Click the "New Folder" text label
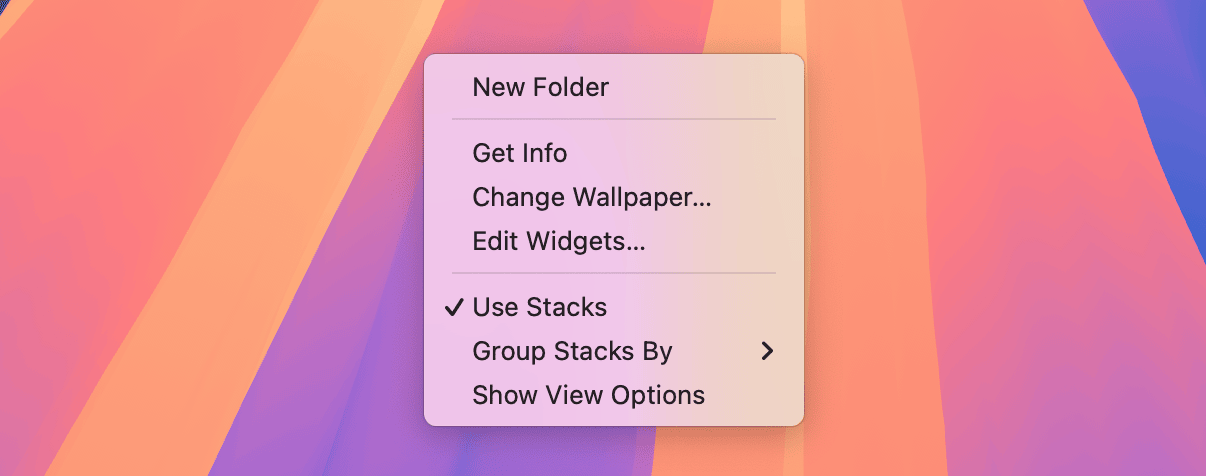 click(541, 88)
